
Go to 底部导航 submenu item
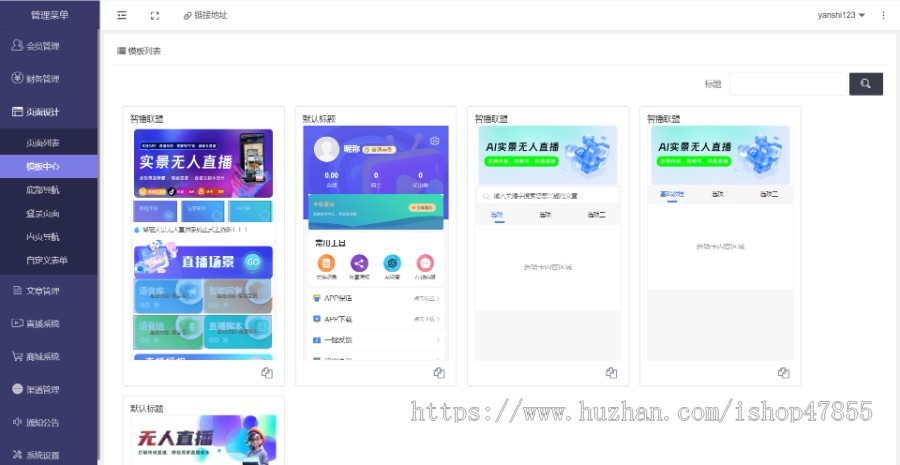(x=49, y=190)
